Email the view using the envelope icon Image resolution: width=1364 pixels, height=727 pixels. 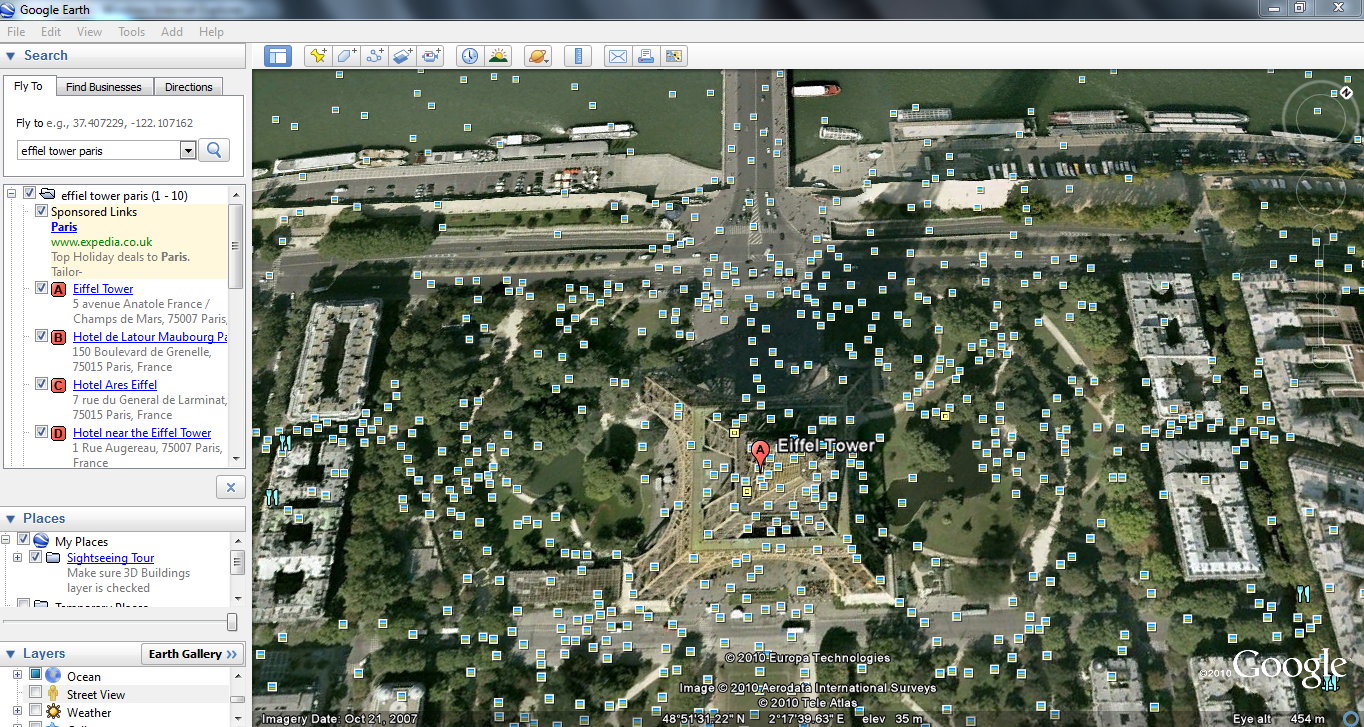pos(618,56)
